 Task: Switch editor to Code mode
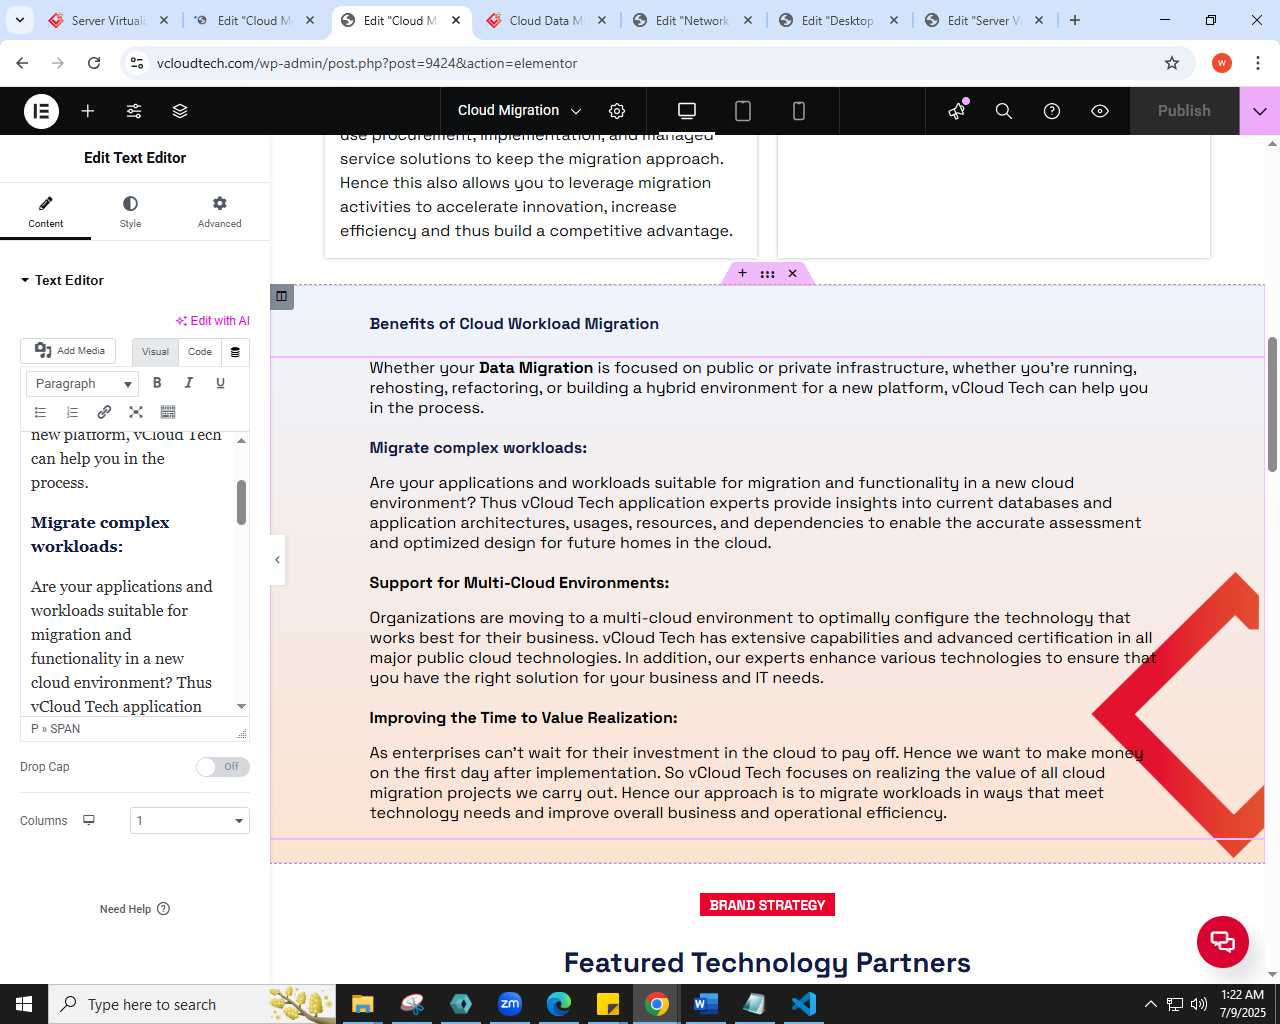coord(200,352)
